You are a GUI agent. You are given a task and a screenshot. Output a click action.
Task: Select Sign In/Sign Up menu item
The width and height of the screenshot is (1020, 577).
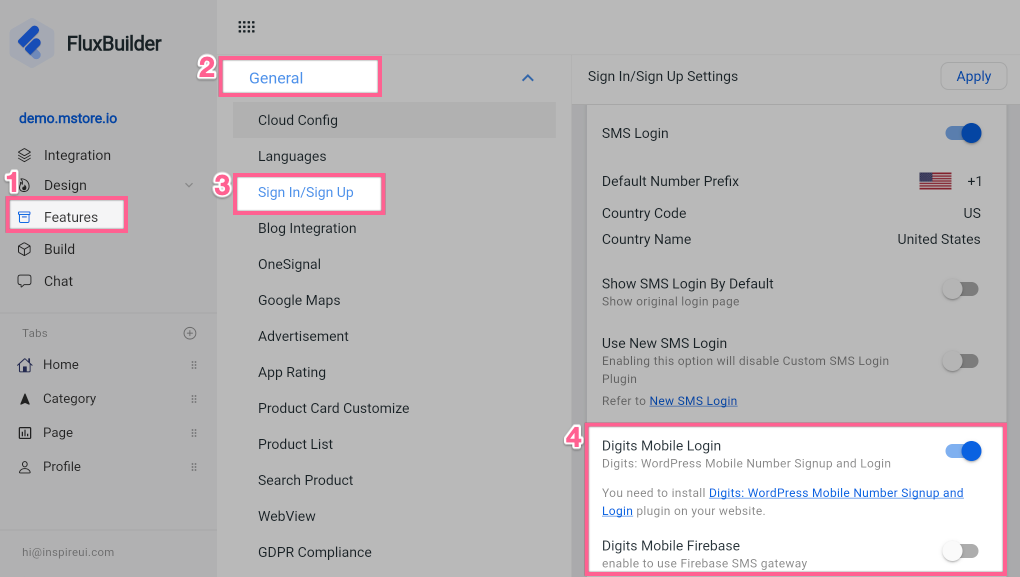point(306,192)
